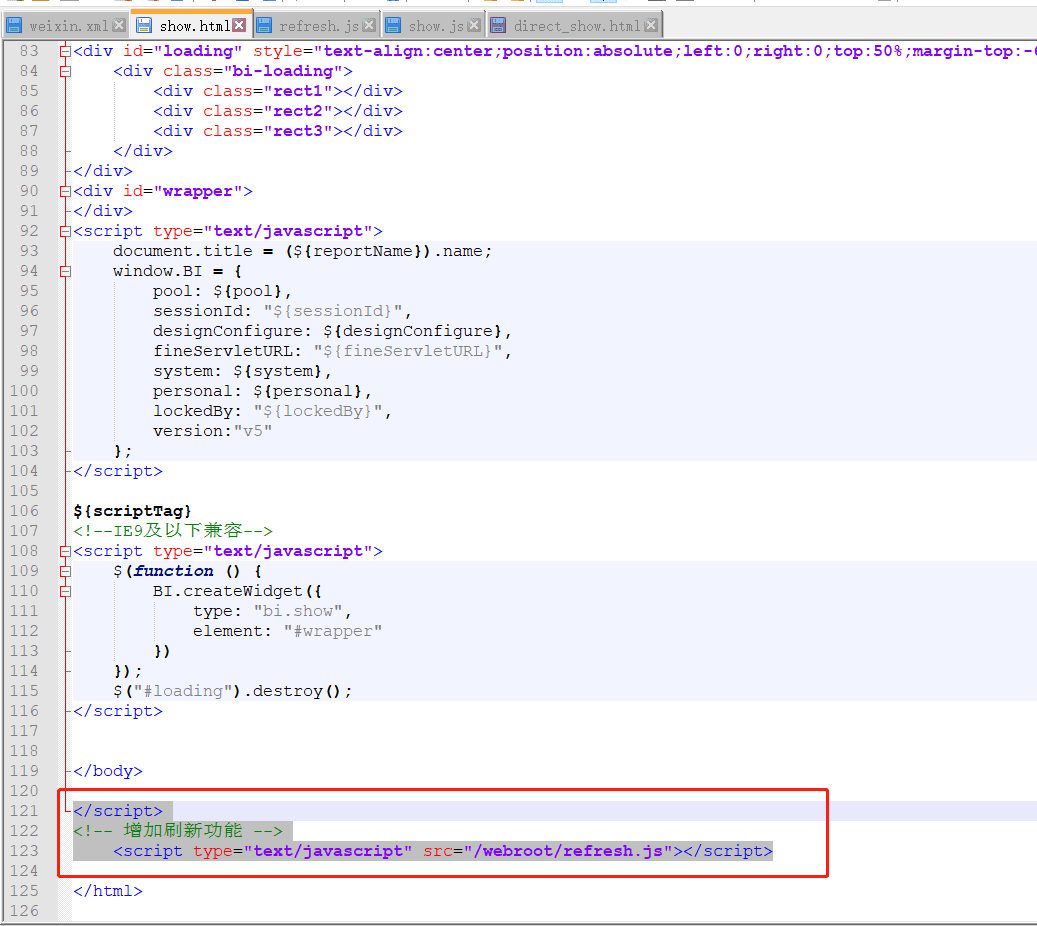
Task: Click the sessionId property on line 96
Action: tap(282, 311)
